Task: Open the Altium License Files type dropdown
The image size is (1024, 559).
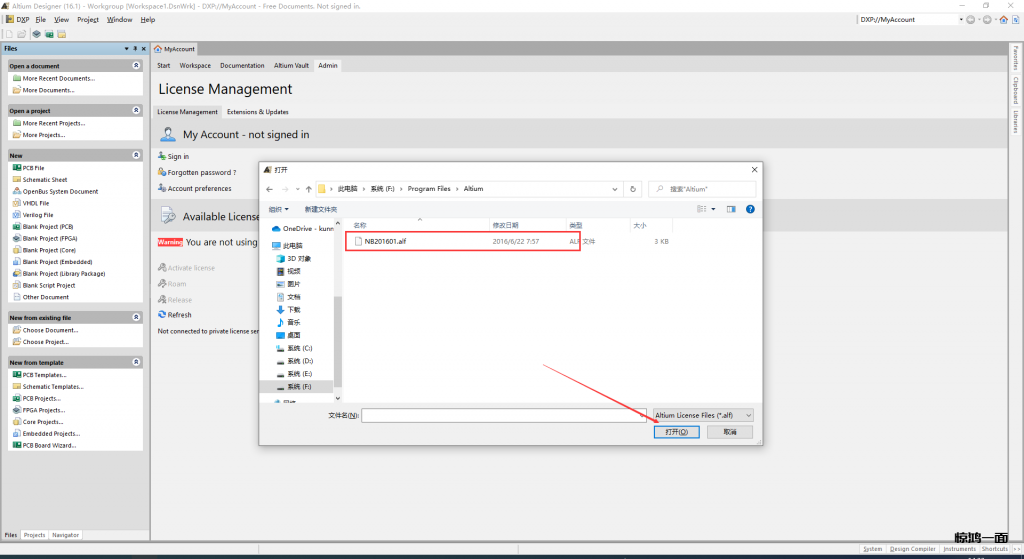Action: tap(702, 414)
